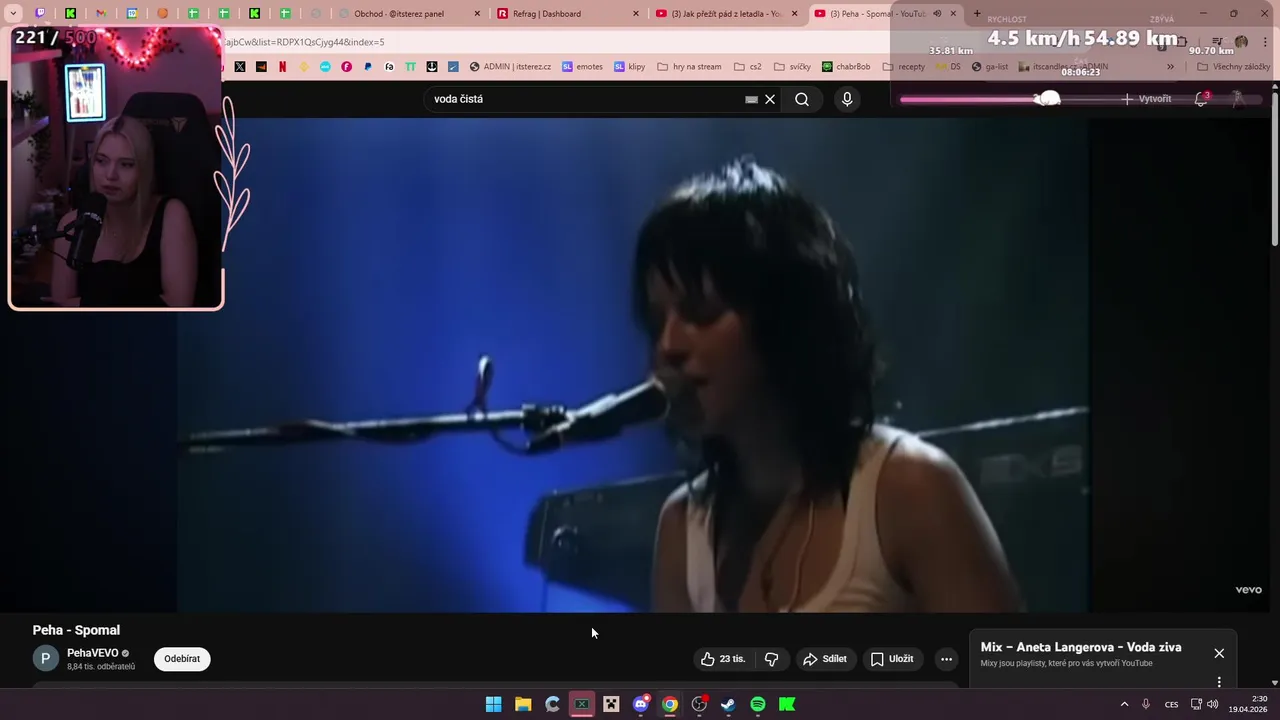Show hidden system tray icons
Screen dimensions: 1280x720
(x=1124, y=704)
